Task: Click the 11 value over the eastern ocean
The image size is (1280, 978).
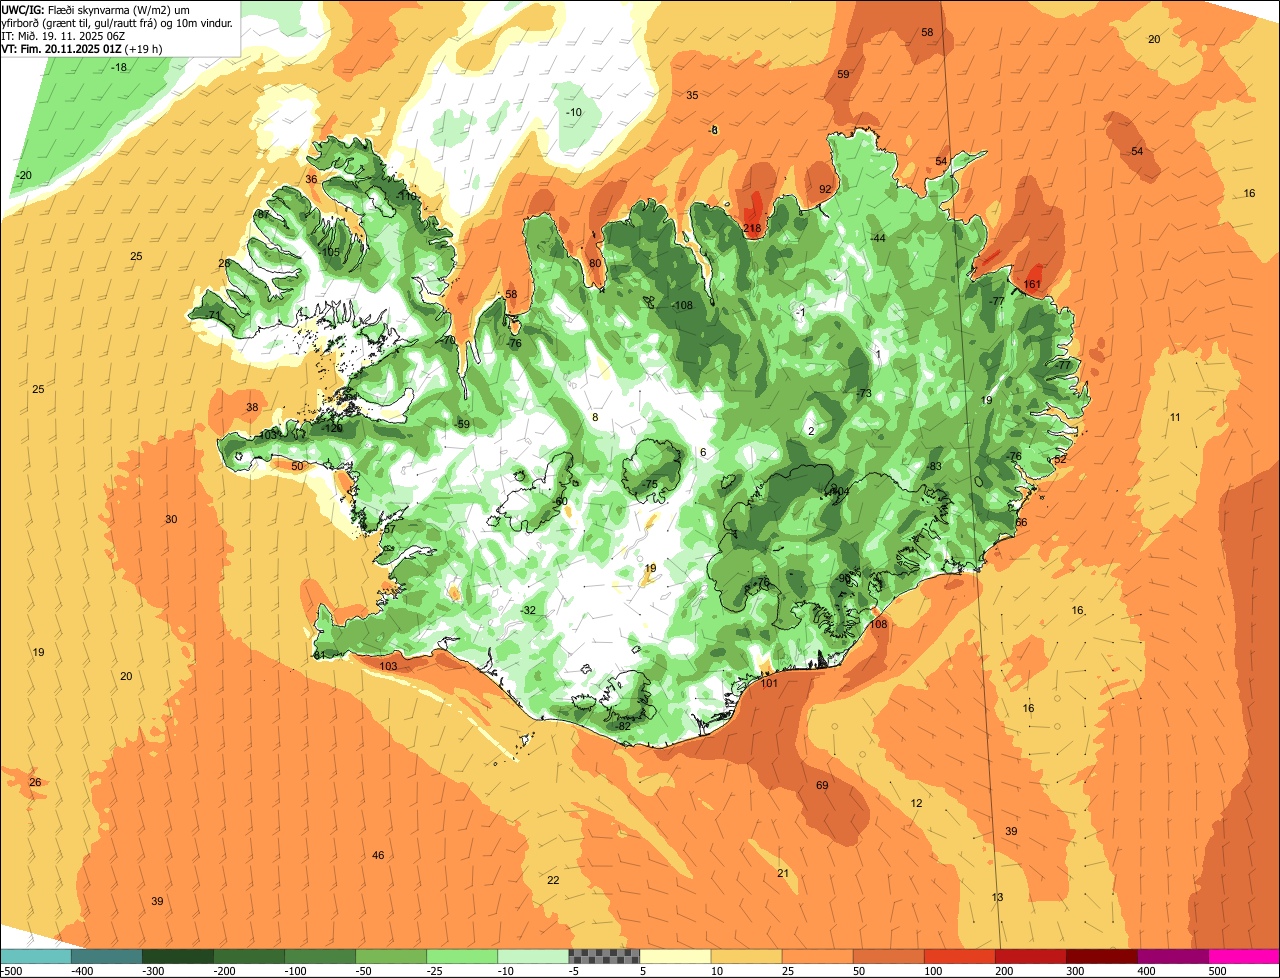Action: [1175, 418]
